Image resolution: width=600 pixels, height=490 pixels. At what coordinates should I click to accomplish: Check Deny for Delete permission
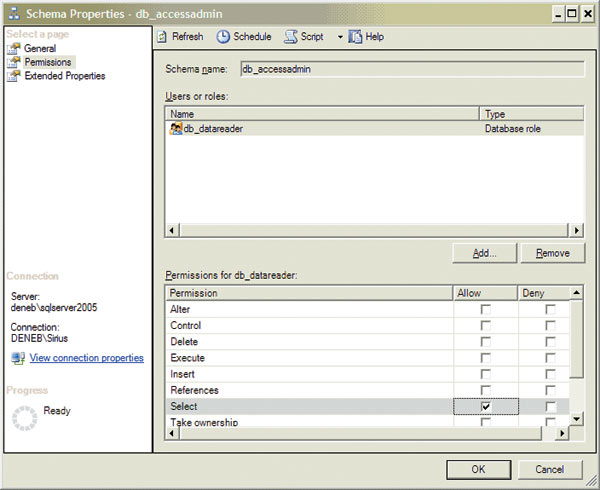coord(550,342)
